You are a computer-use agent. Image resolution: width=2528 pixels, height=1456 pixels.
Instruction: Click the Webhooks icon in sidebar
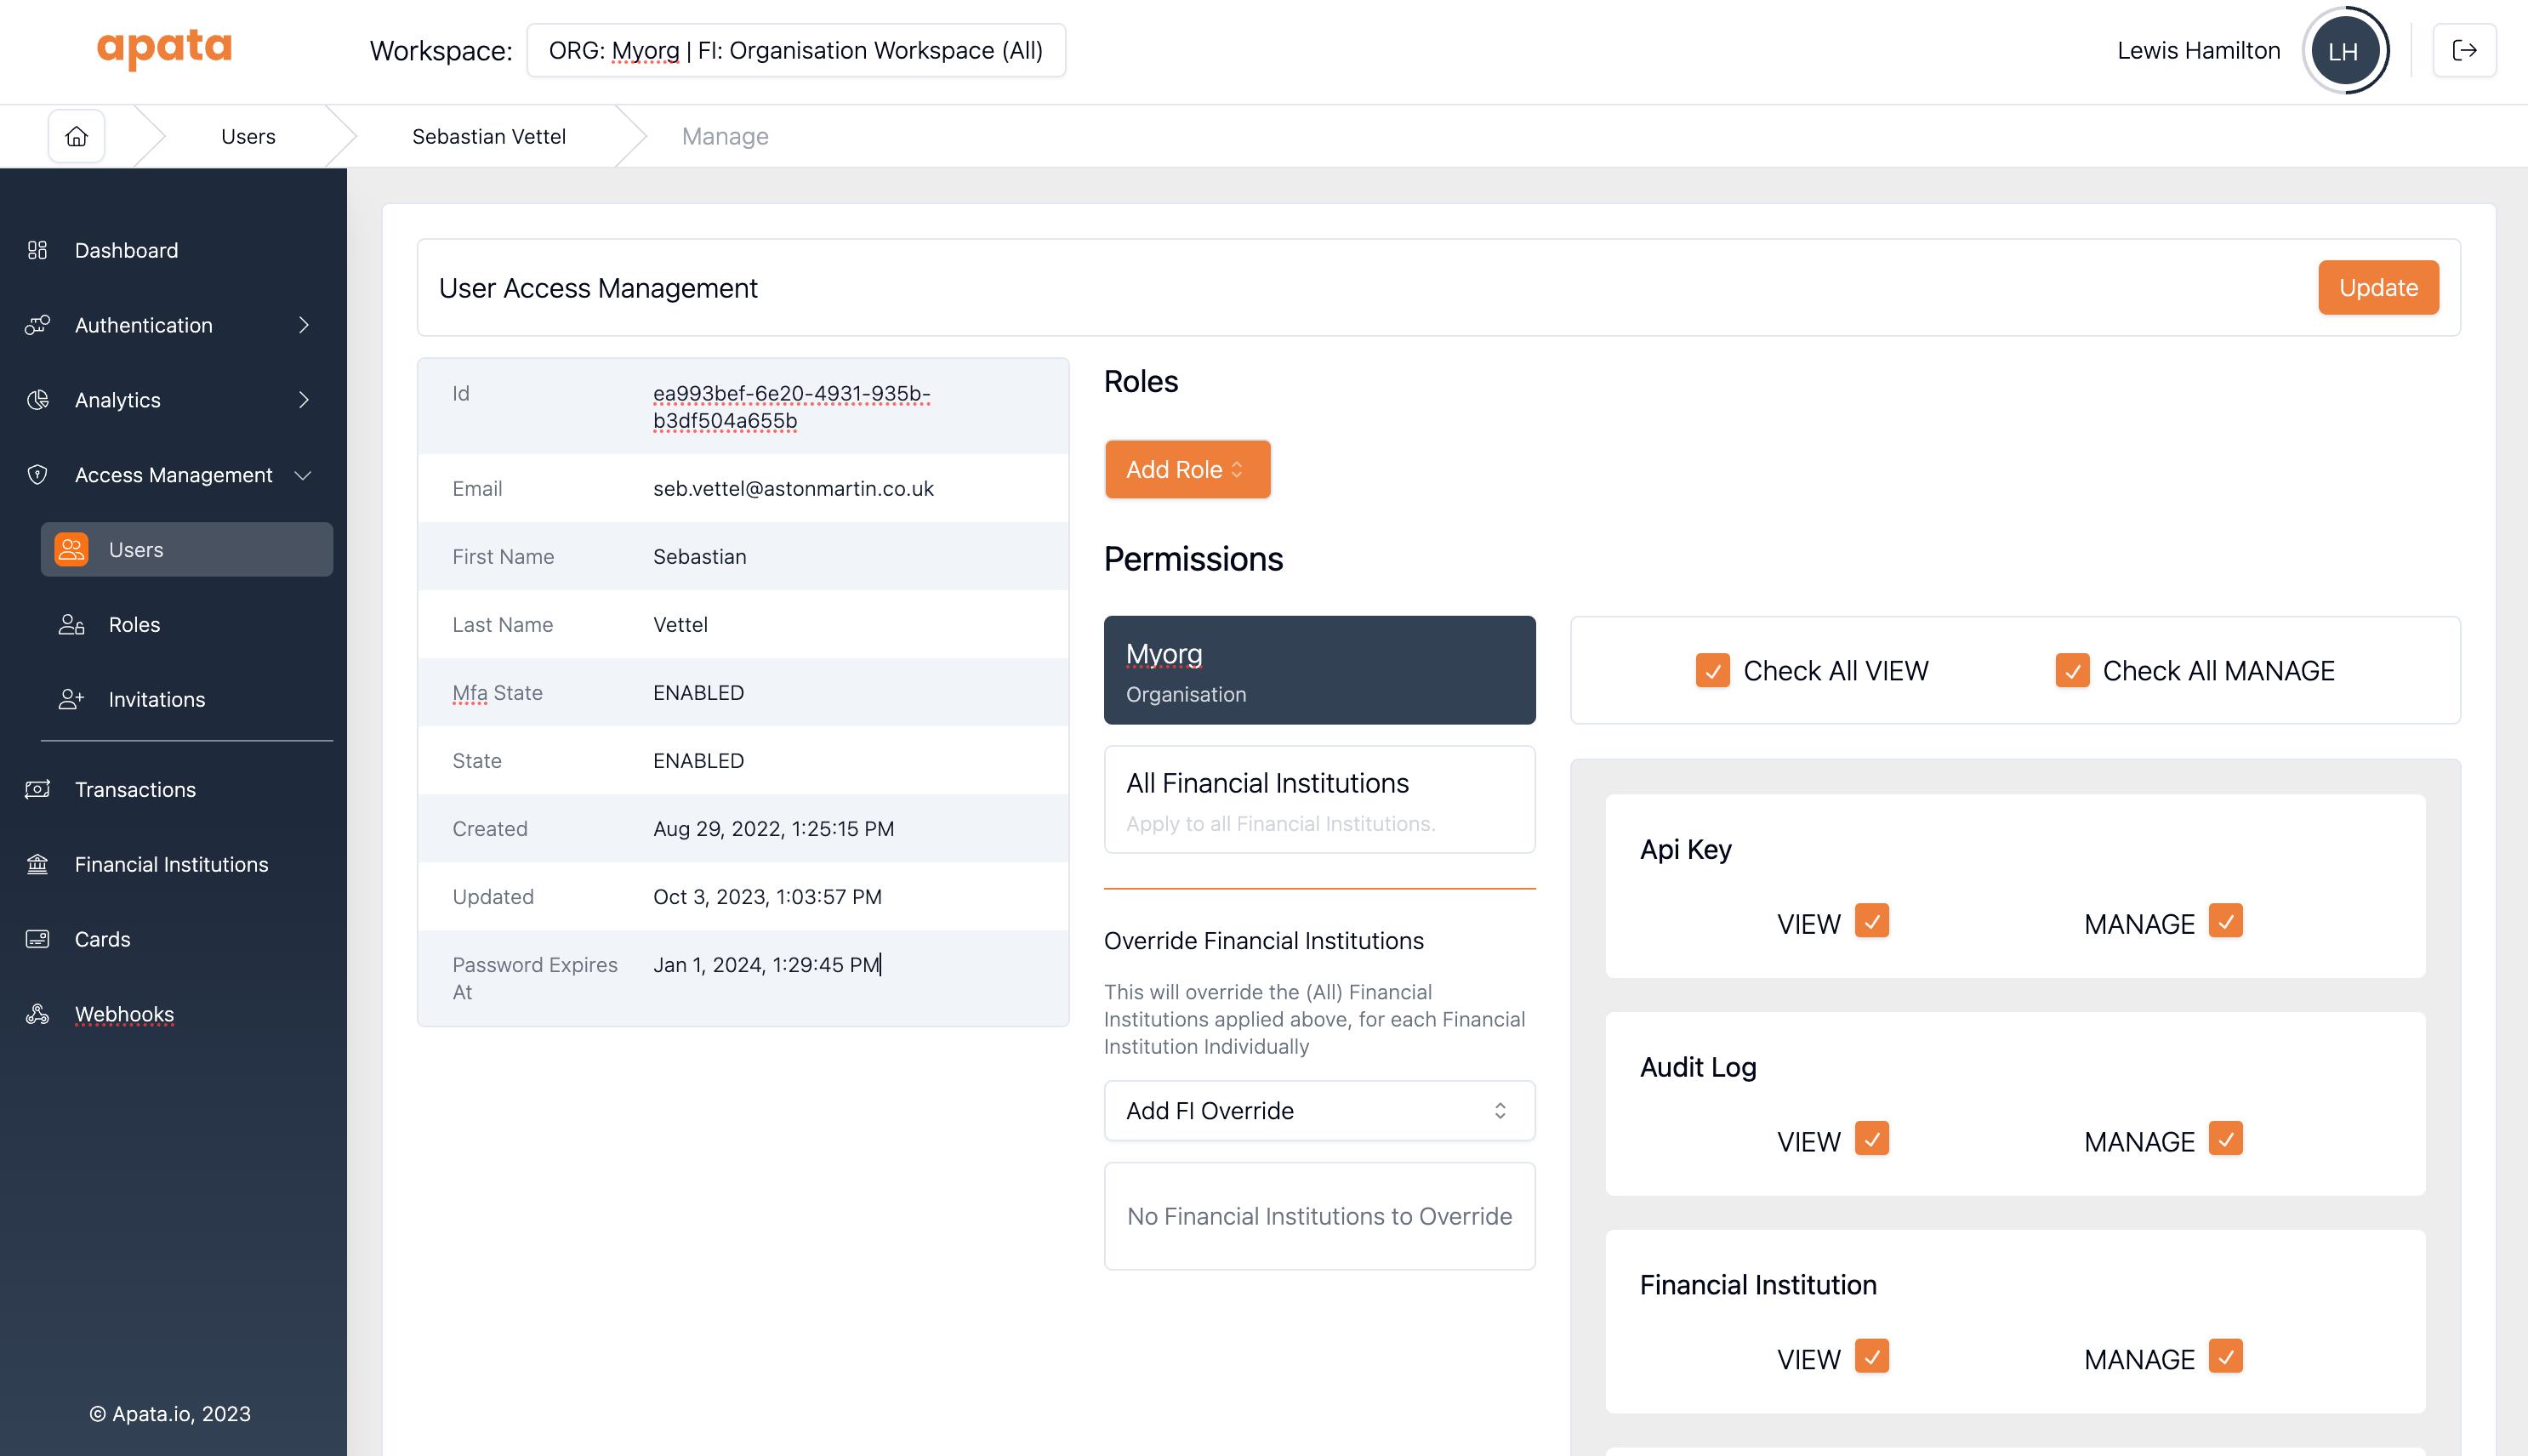(x=37, y=1014)
